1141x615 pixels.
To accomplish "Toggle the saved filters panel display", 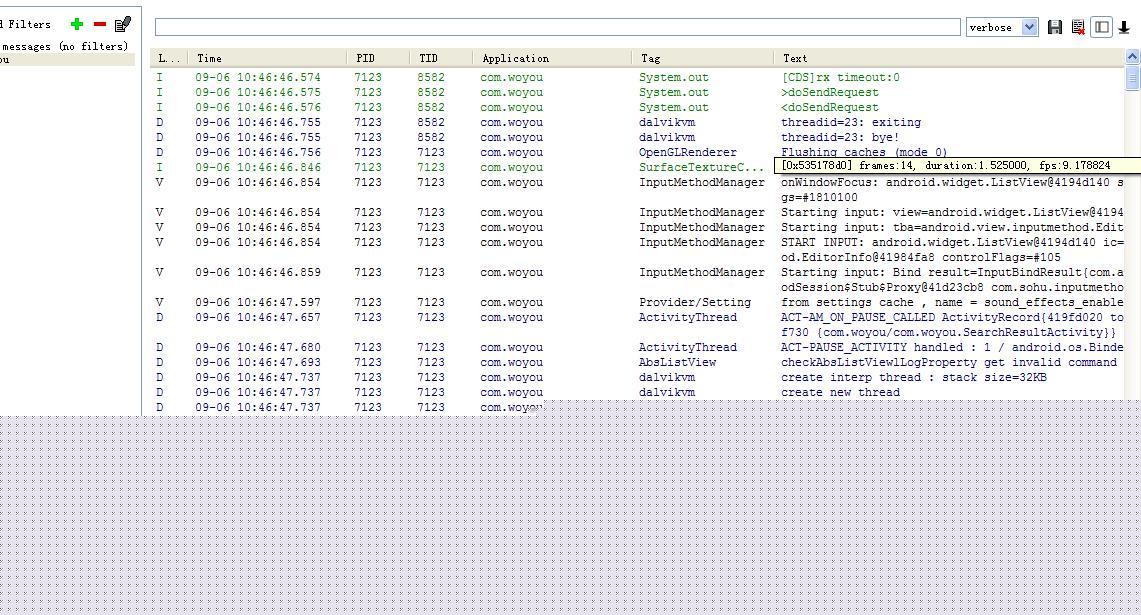I will (x=1102, y=27).
